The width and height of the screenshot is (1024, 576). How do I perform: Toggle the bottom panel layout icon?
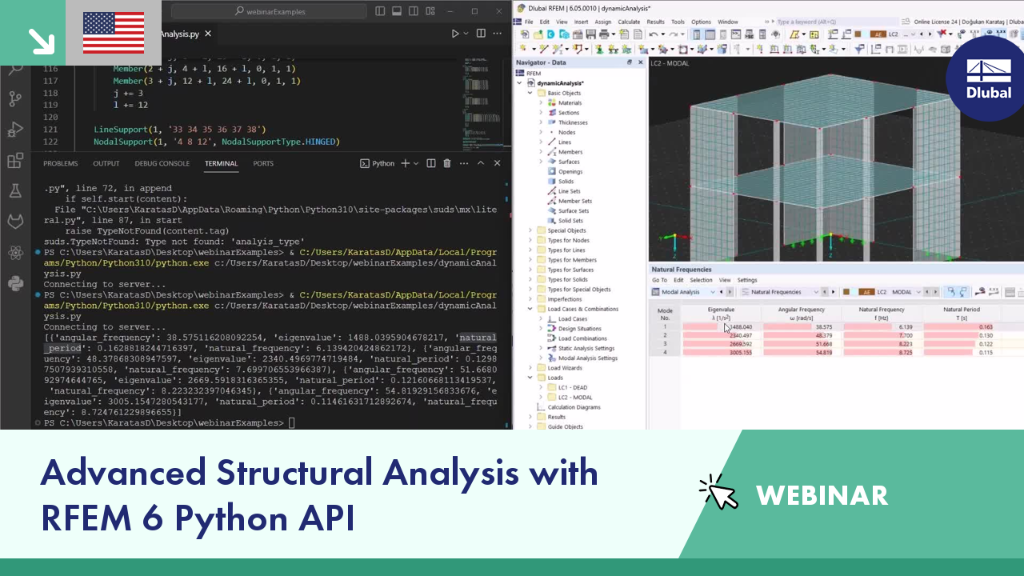396,11
